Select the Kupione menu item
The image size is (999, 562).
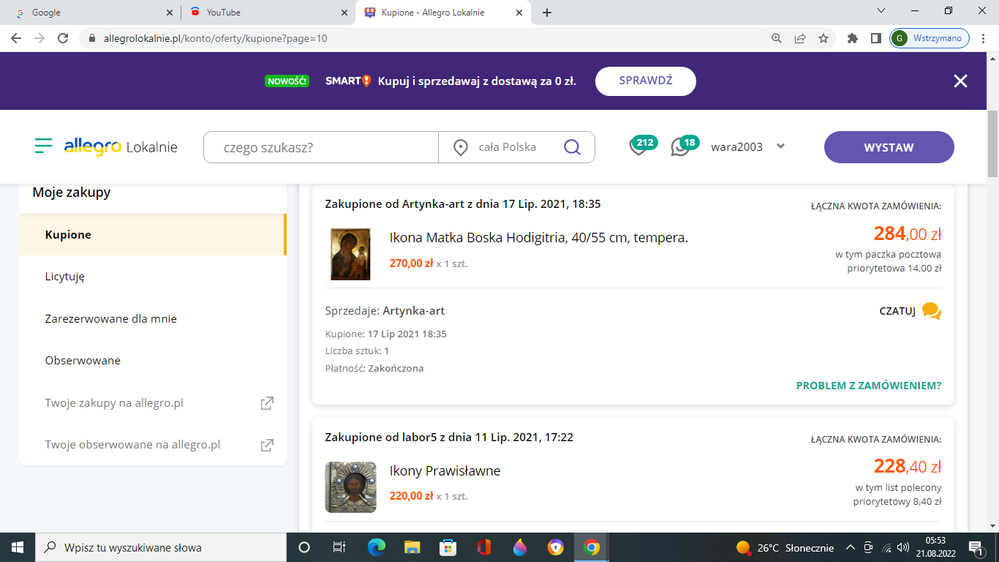pos(152,234)
